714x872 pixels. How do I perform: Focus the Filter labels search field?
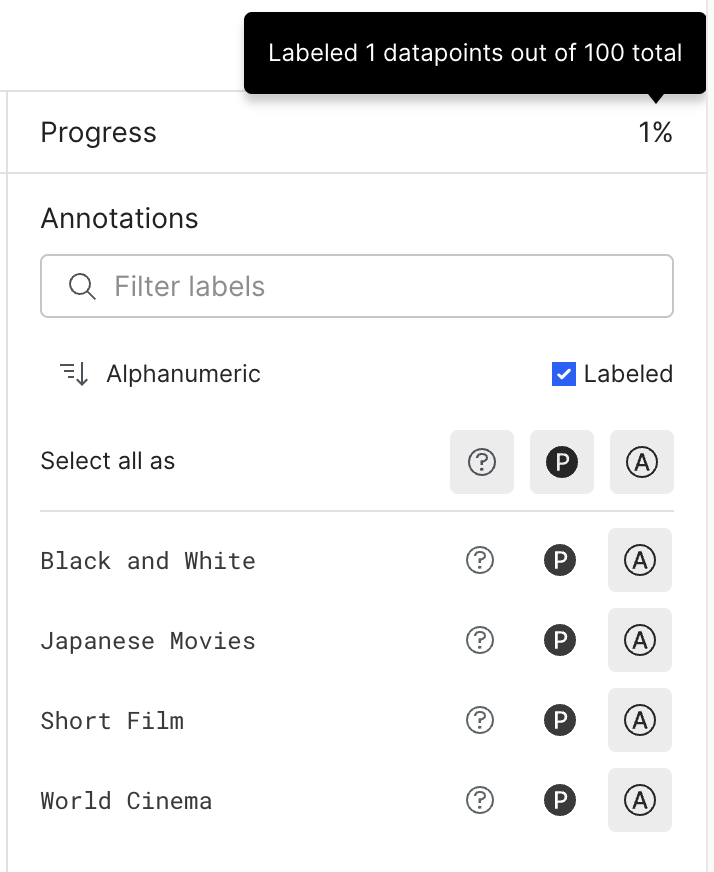(x=357, y=286)
